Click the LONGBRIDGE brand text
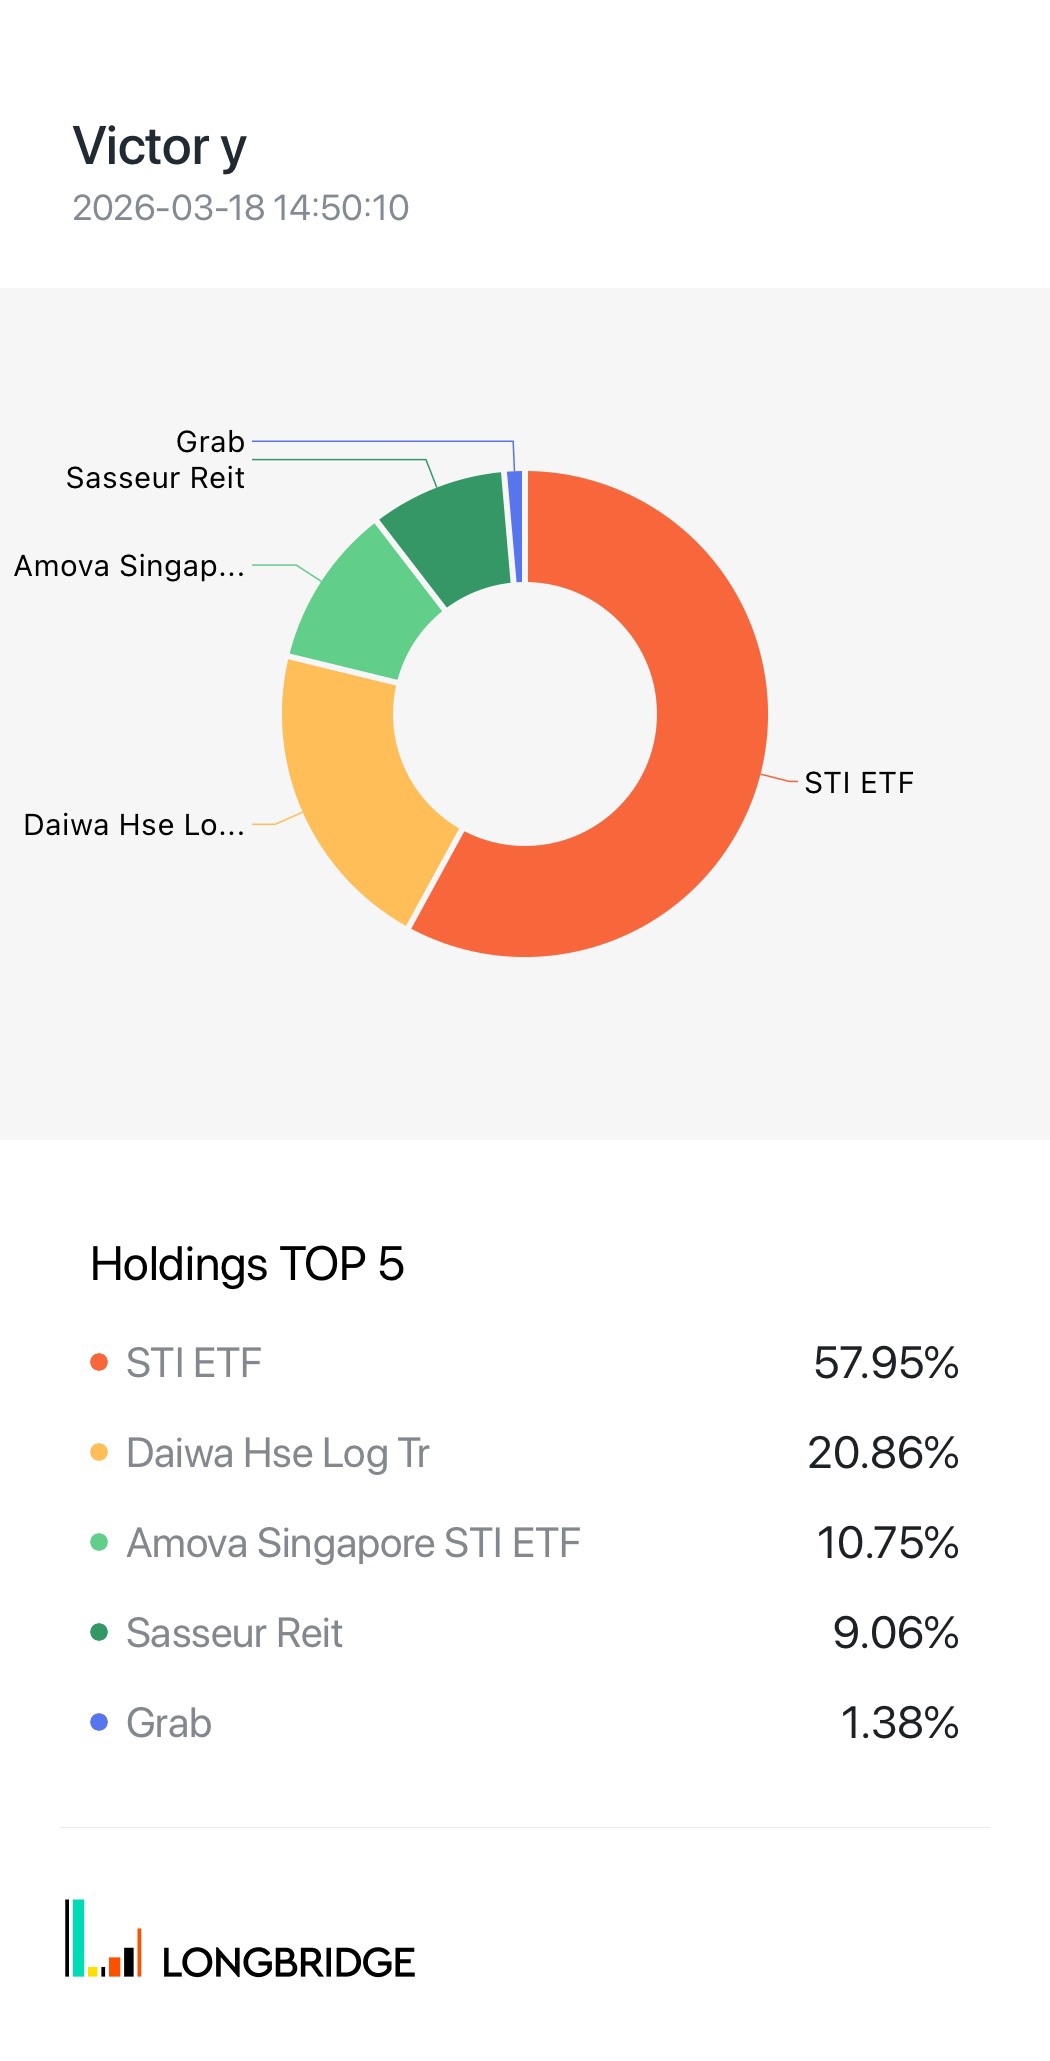Screen dimensions: 1050x2061 pos(288,1962)
